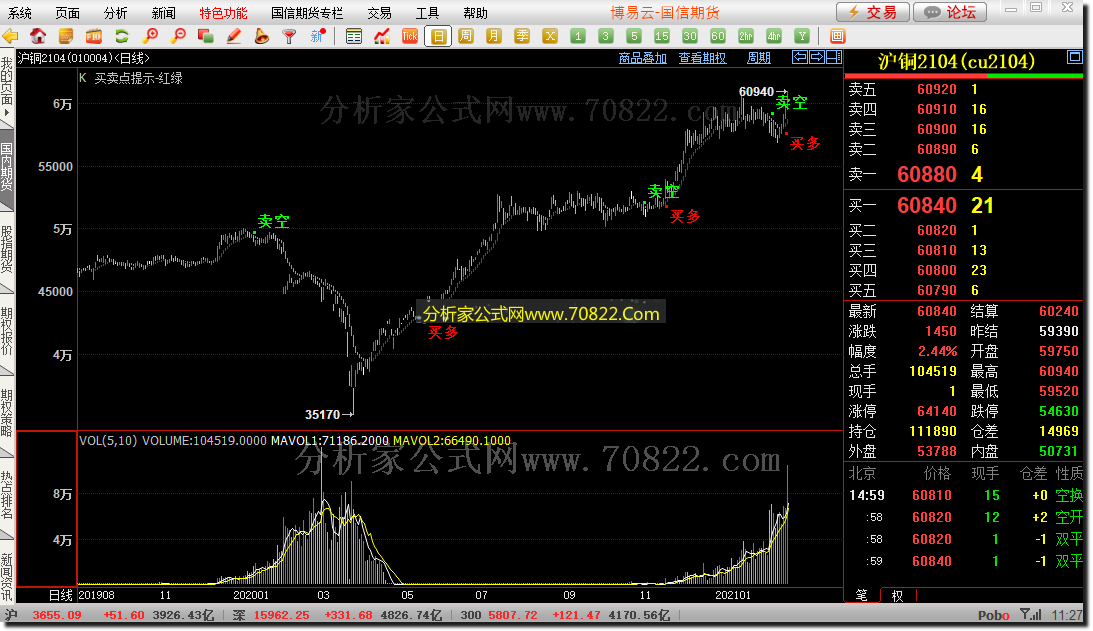1093x631 pixels.
Task: Open the 帮助 menu
Action: (475, 13)
